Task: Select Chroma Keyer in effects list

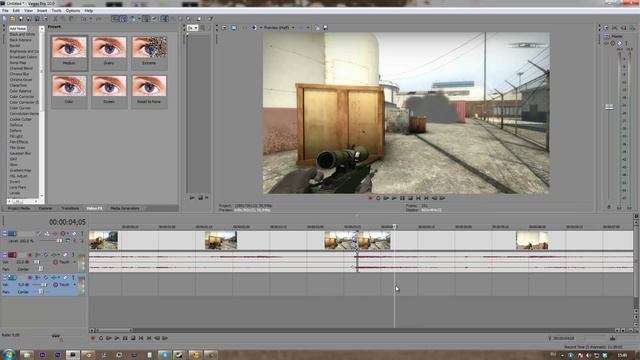Action: [x=20, y=80]
